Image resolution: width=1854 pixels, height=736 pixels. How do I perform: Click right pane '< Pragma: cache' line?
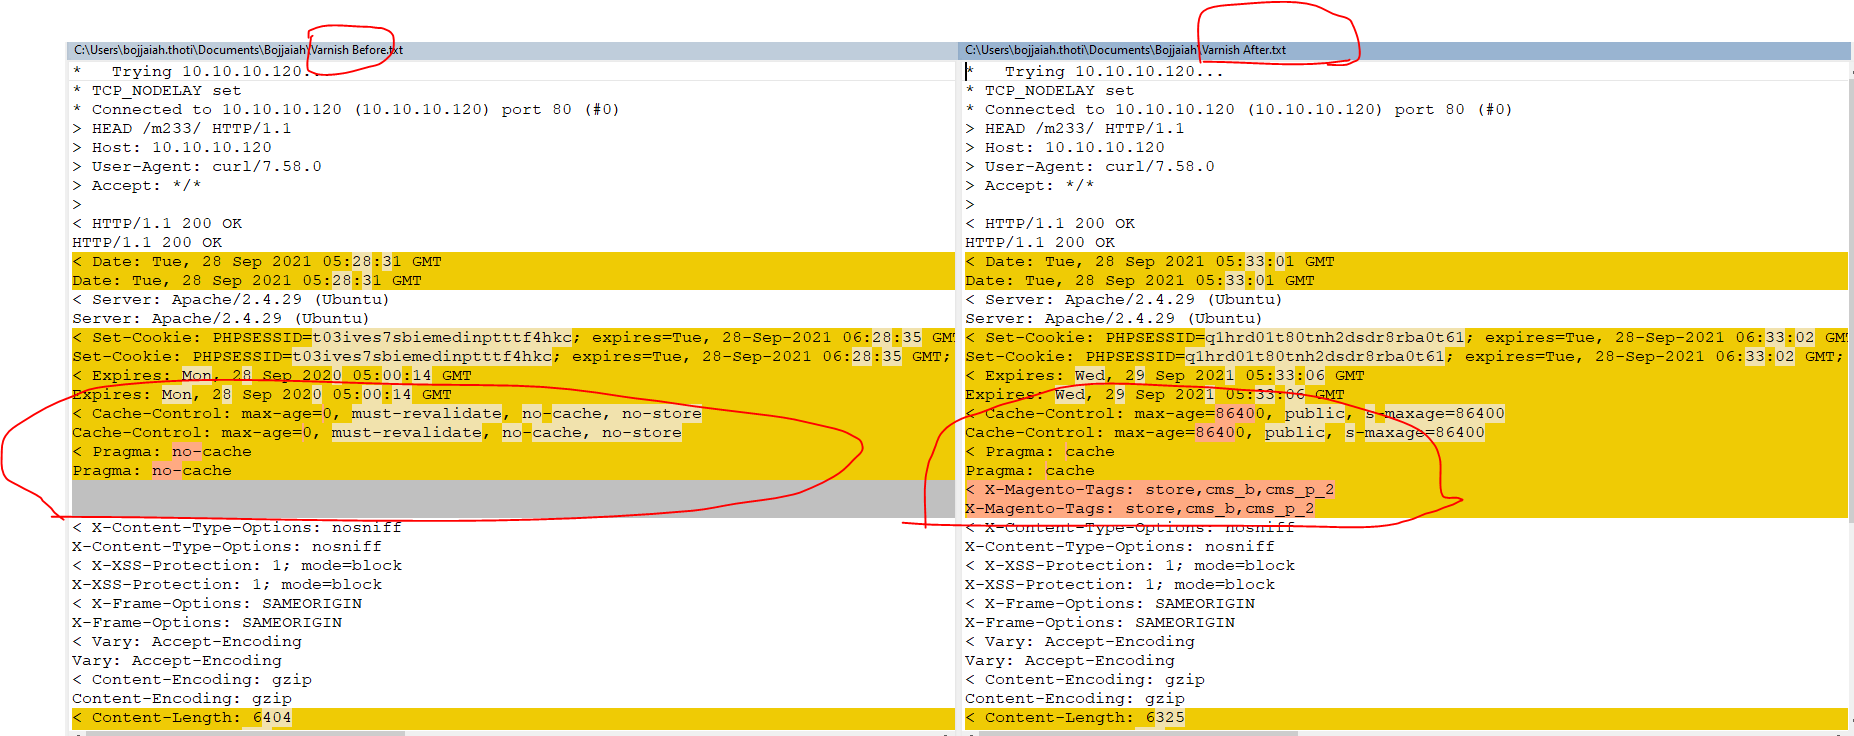coord(1406,452)
